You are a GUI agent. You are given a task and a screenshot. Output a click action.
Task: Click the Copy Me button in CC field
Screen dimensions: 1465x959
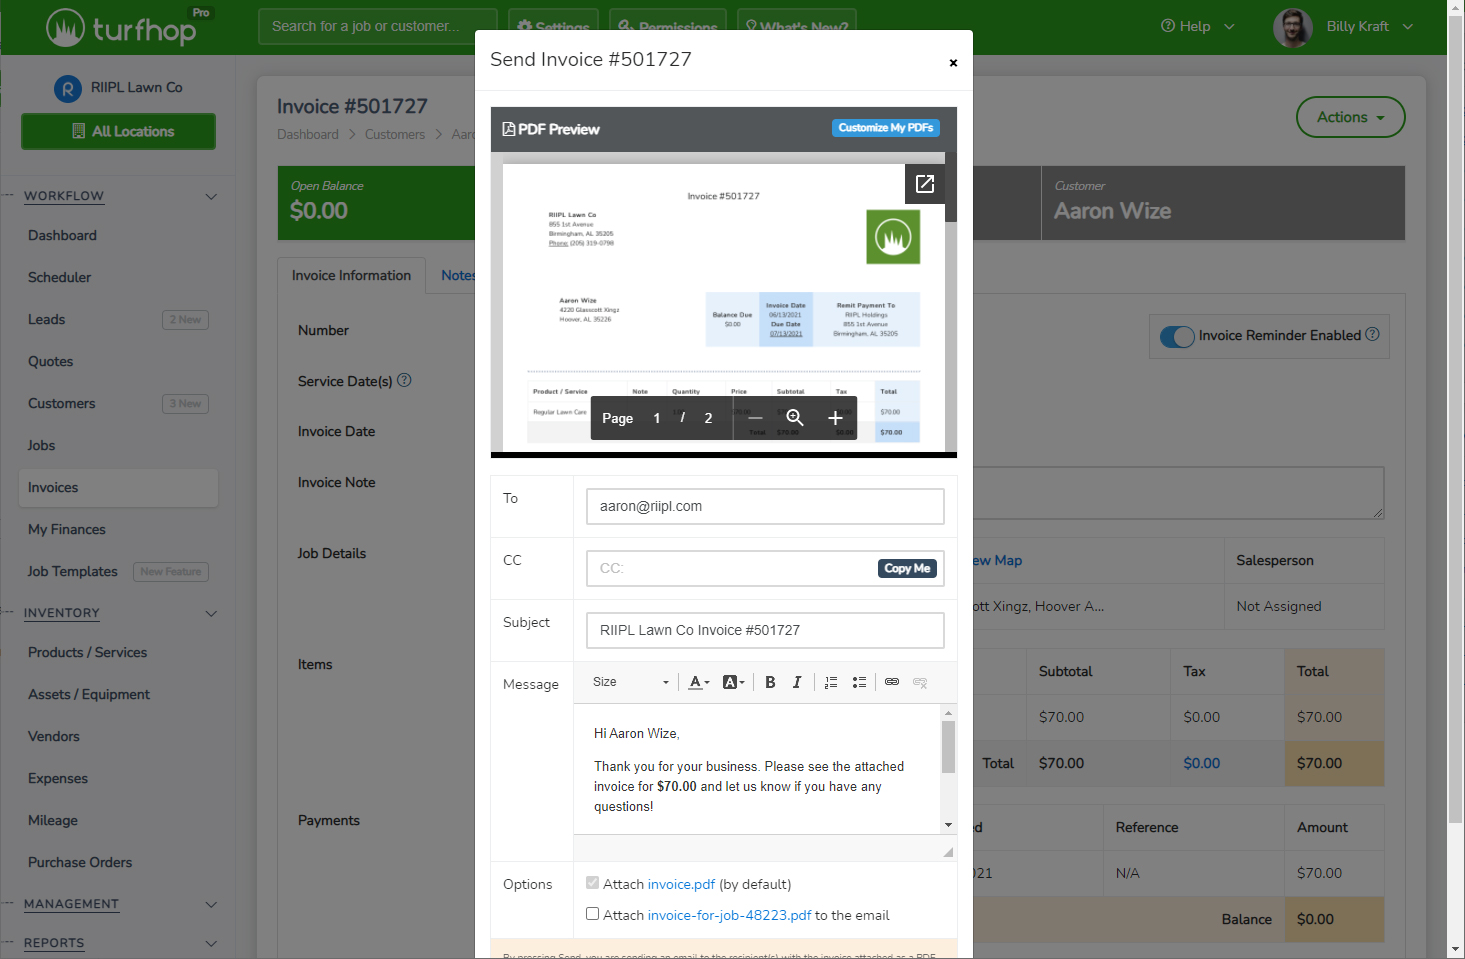(907, 568)
